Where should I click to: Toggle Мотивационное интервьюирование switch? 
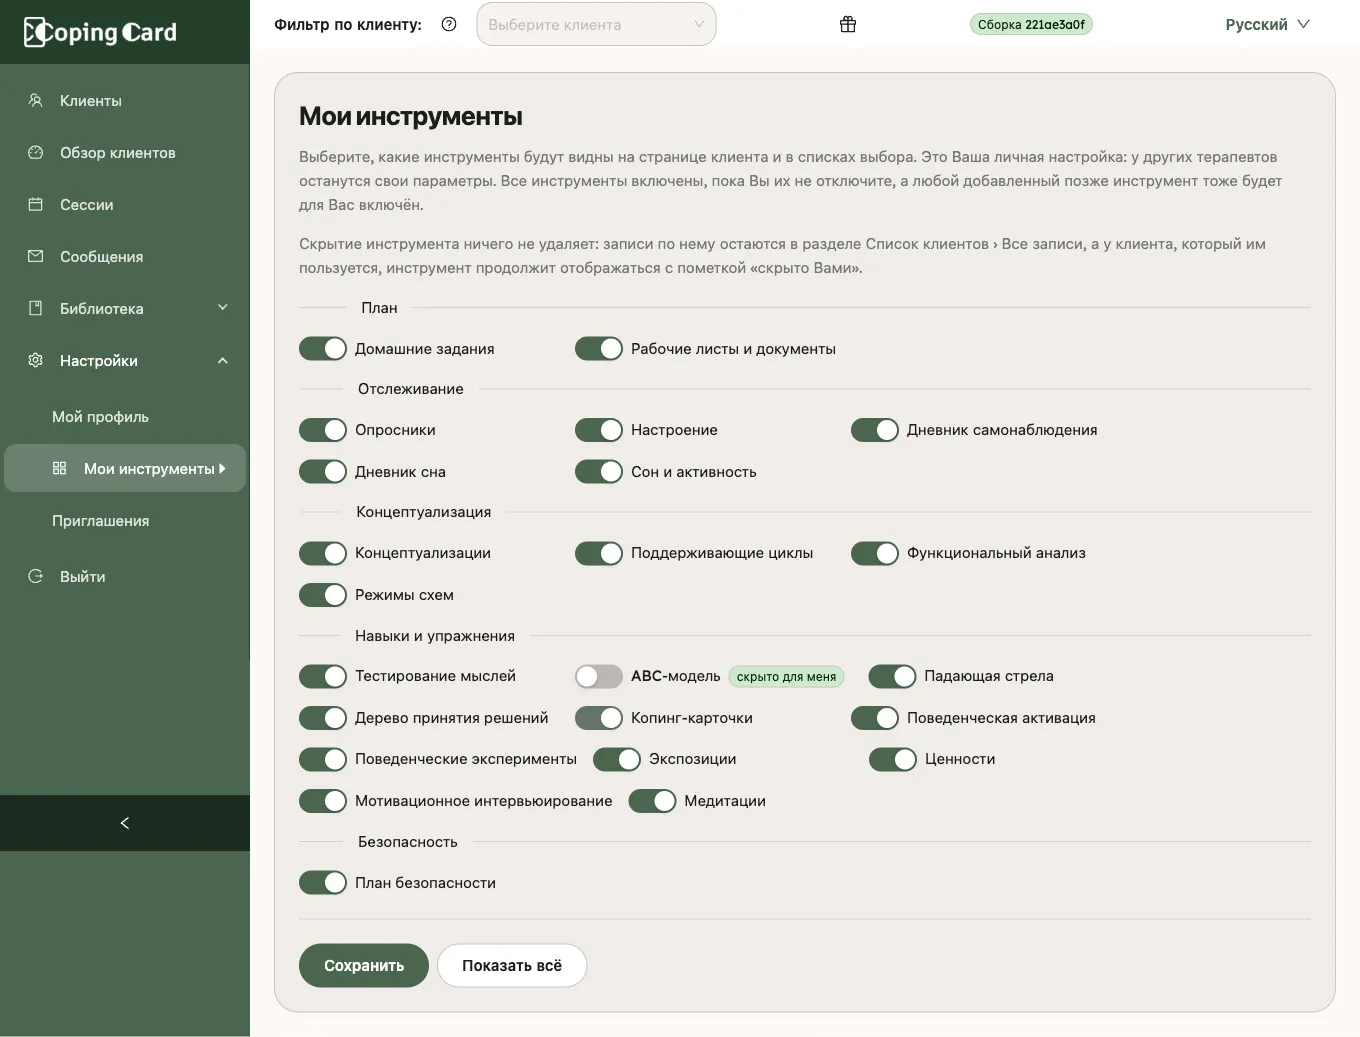point(323,801)
